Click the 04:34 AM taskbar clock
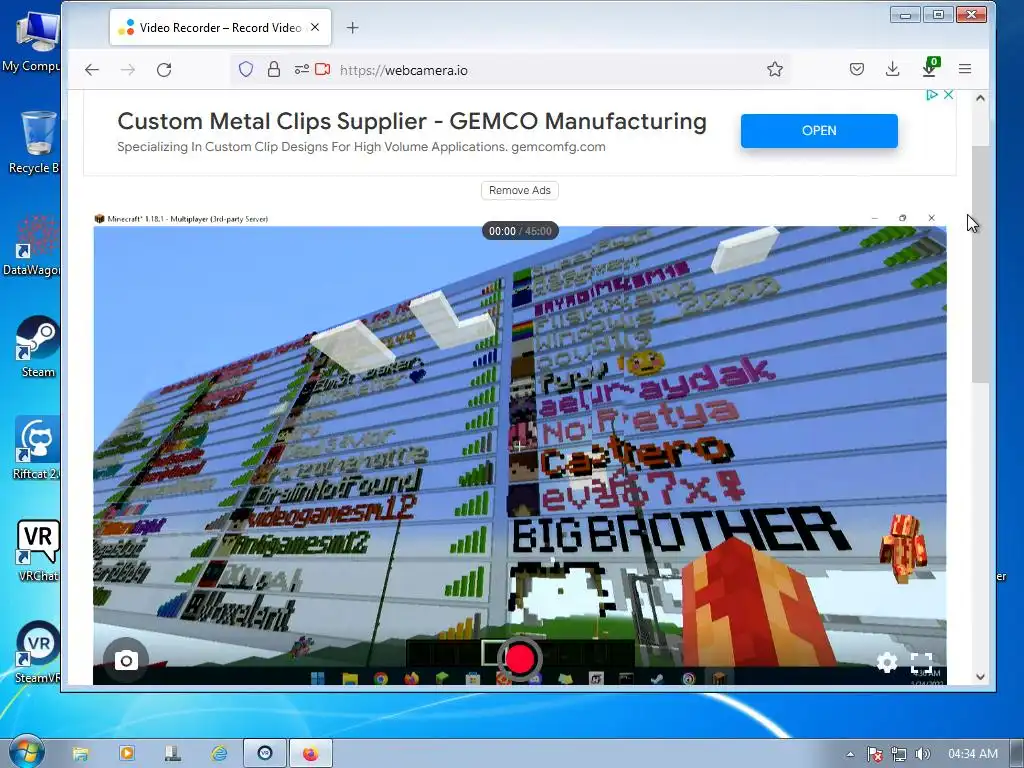 [972, 754]
